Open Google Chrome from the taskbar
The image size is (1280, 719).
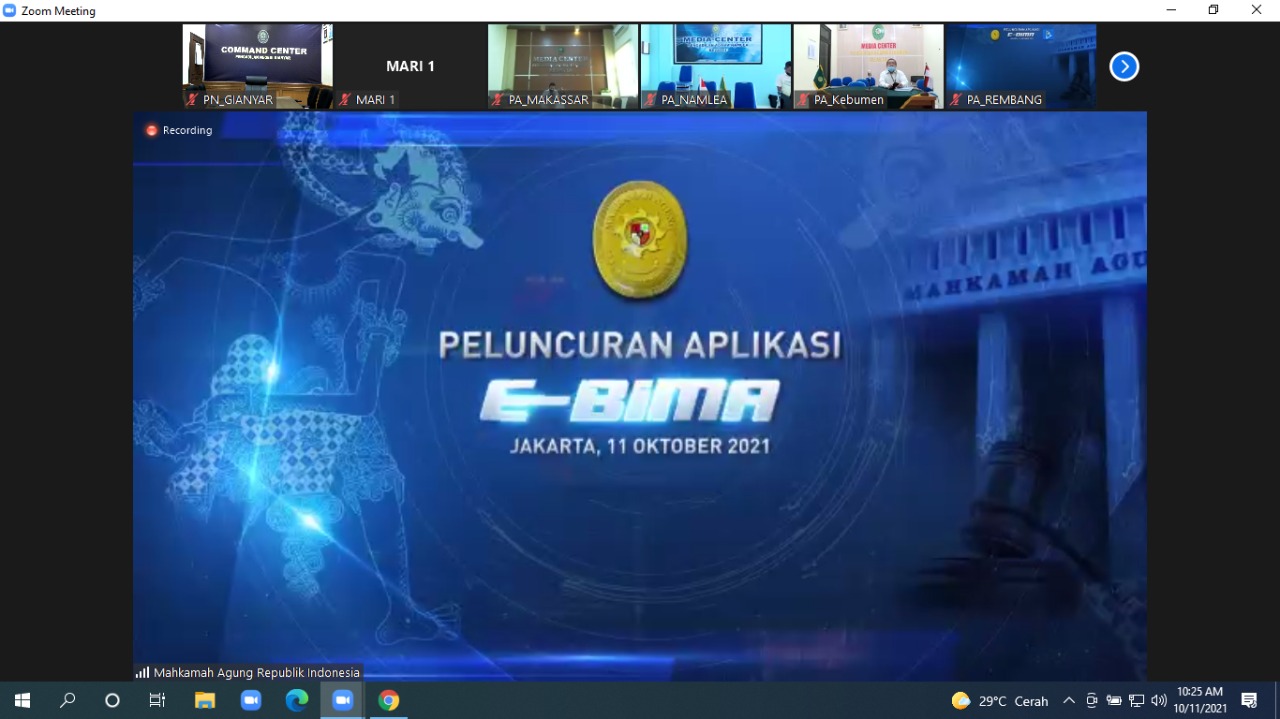[x=389, y=701]
